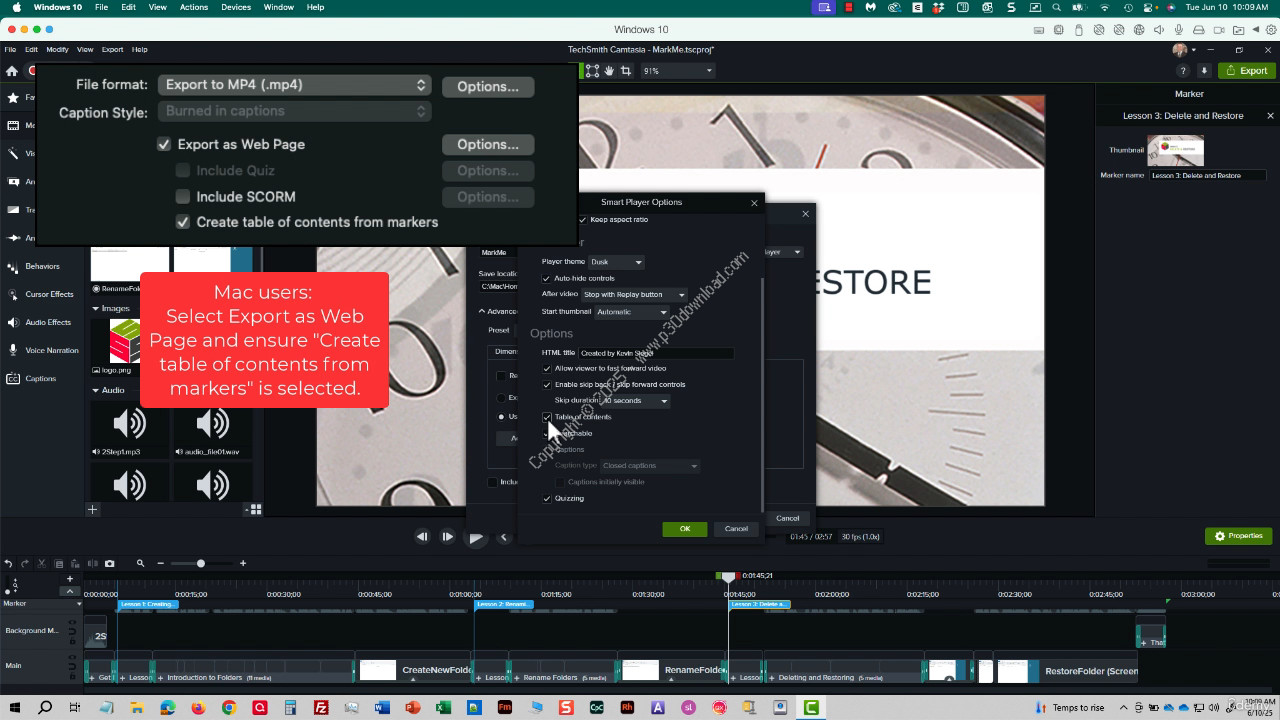This screenshot has height=720, width=1280.
Task: Open Camtasia Edit menu
Action: [x=32, y=49]
